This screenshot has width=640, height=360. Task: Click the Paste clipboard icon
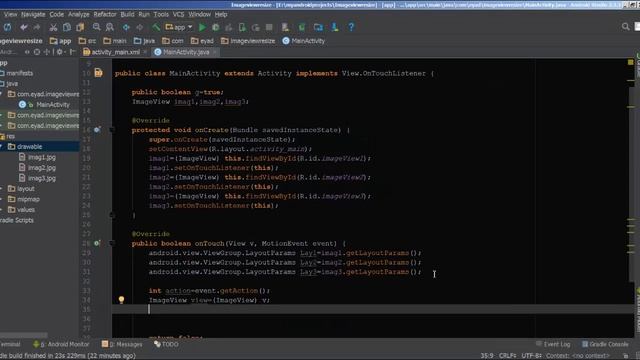click(80, 27)
